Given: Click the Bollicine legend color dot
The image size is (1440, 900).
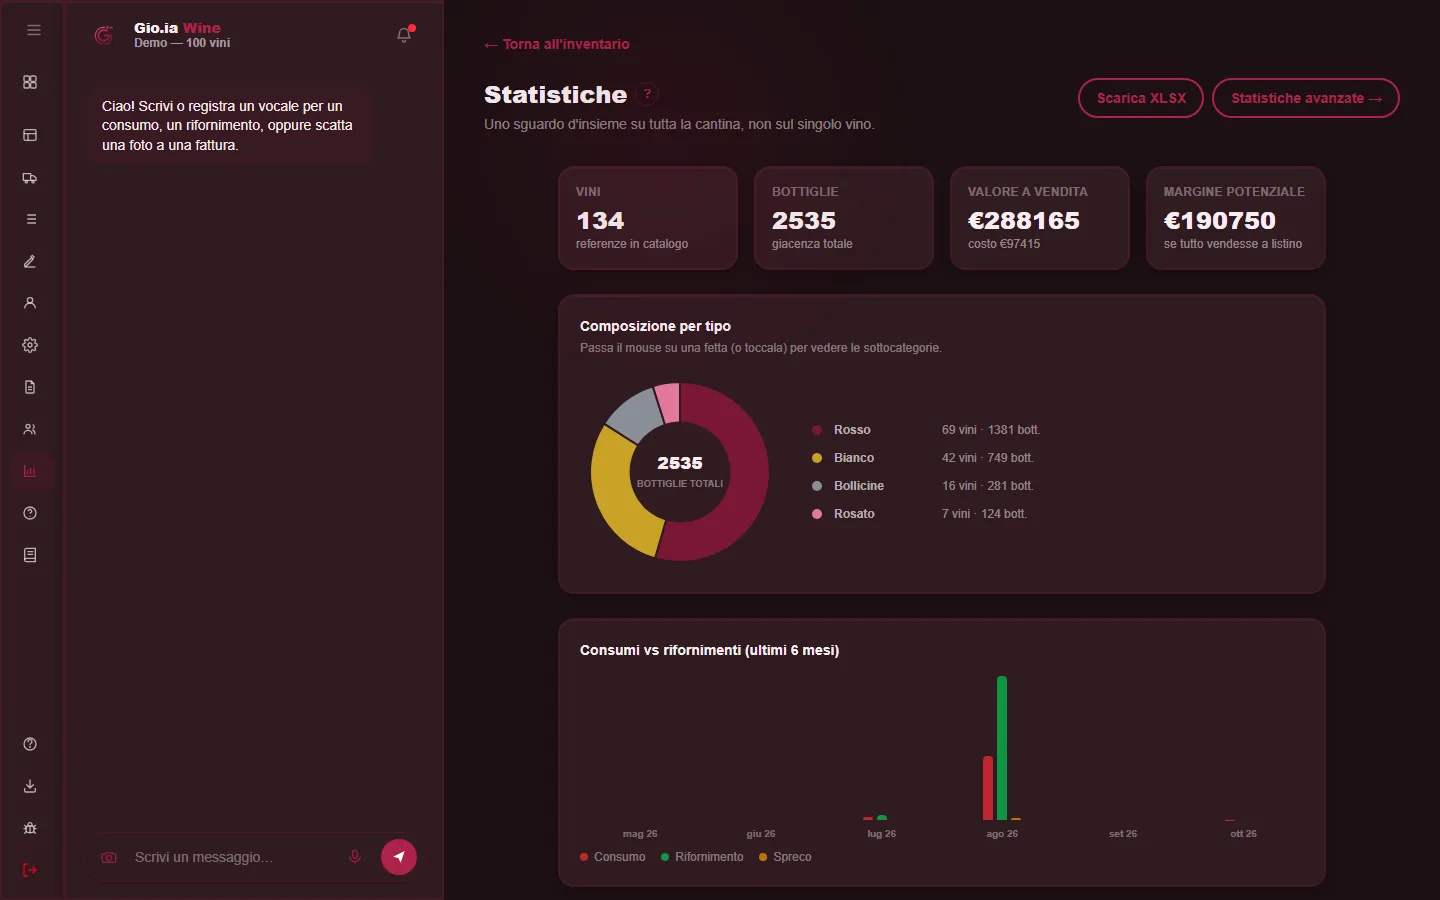Looking at the screenshot, I should 817,486.
